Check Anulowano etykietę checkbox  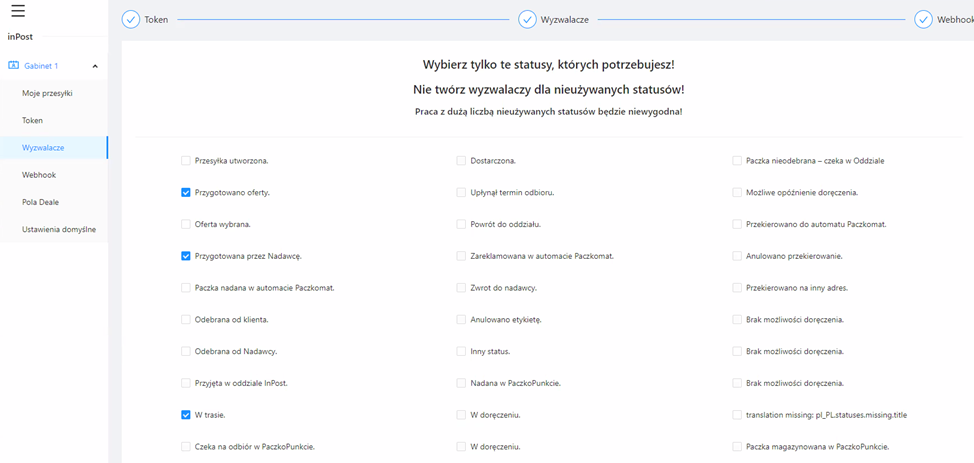(x=461, y=319)
